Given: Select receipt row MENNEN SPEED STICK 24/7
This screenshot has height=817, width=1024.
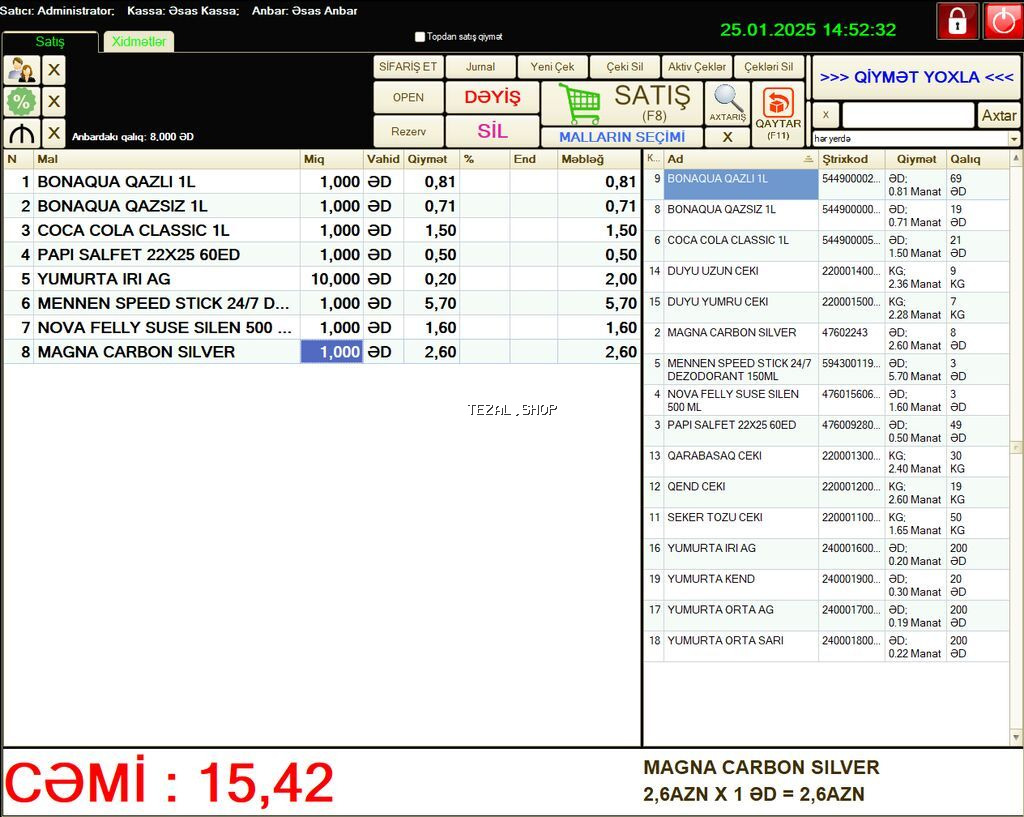Looking at the screenshot, I should (322, 303).
